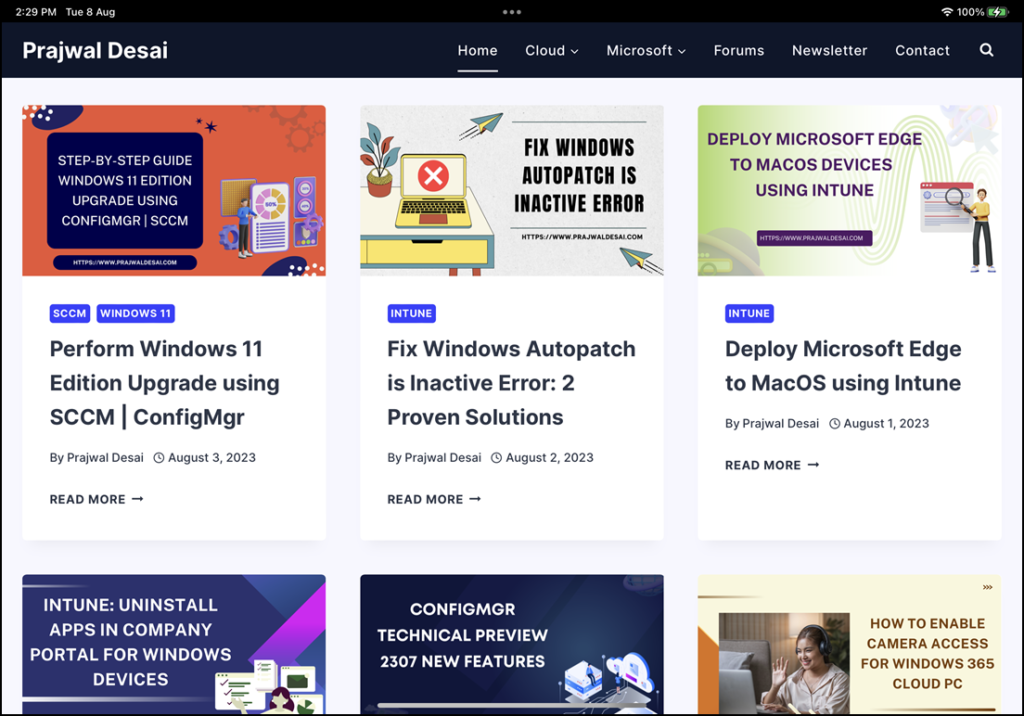Select the SCCM category tag
Screen dimensions: 1024x716
pyautogui.click(x=70, y=314)
